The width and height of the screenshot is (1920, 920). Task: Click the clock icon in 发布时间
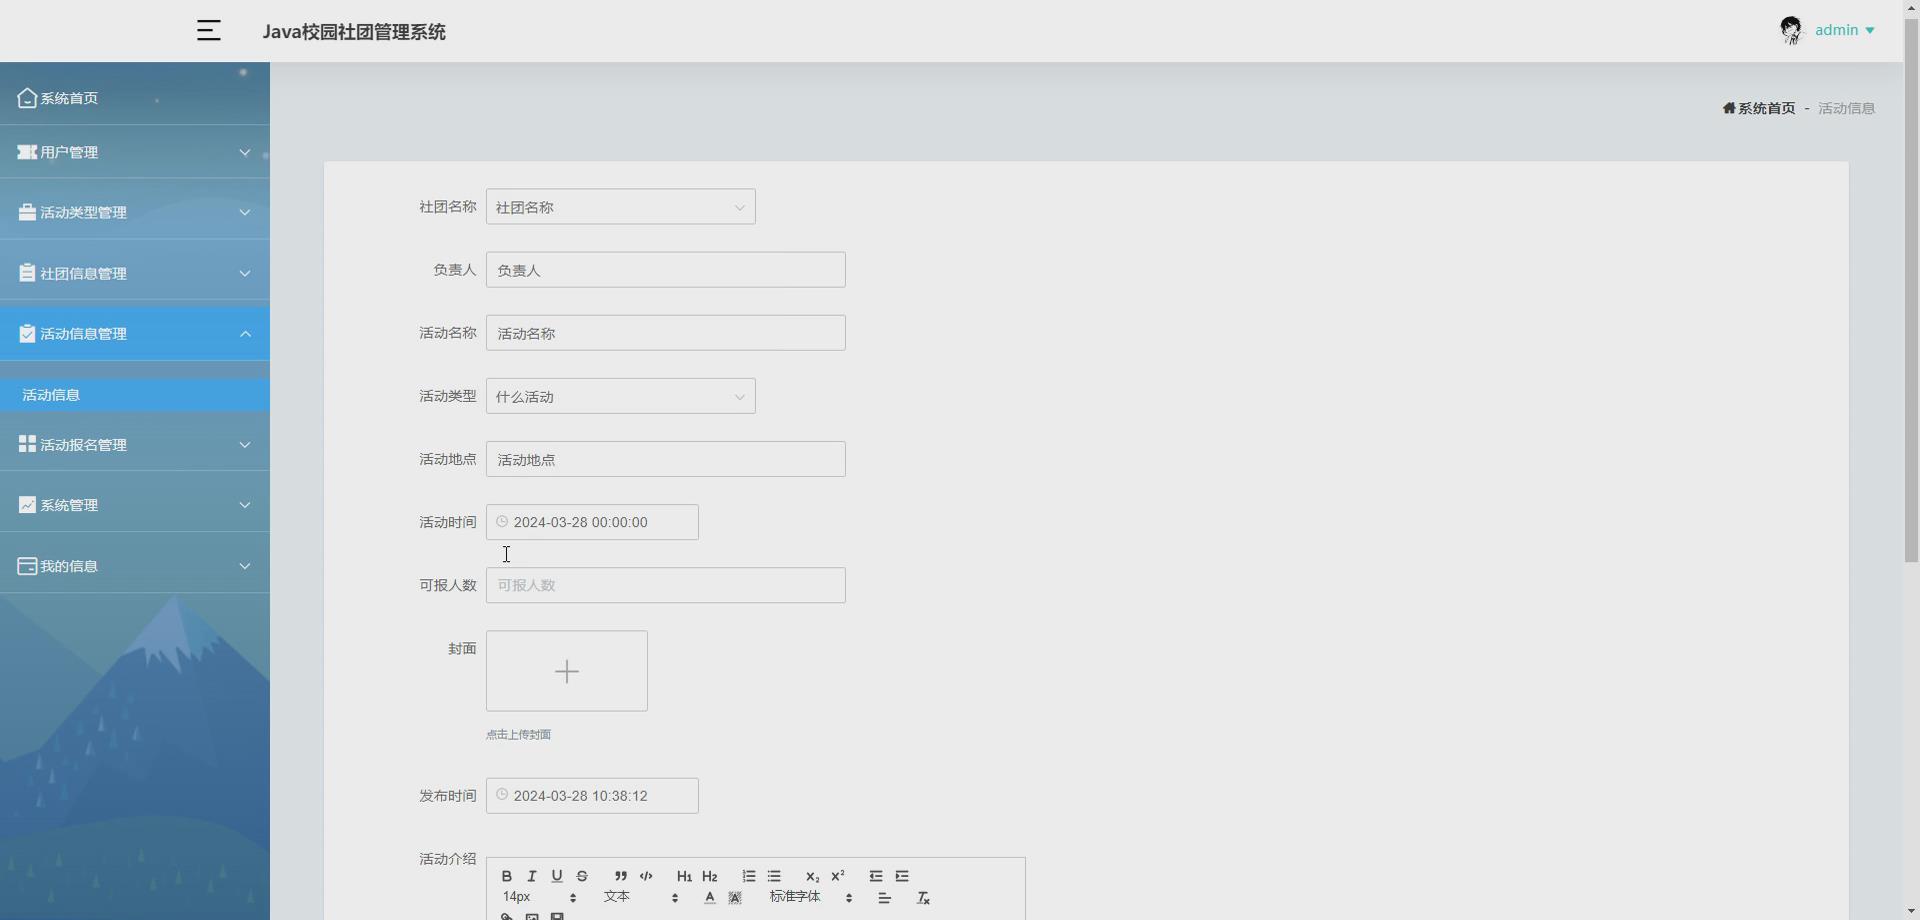[502, 796]
